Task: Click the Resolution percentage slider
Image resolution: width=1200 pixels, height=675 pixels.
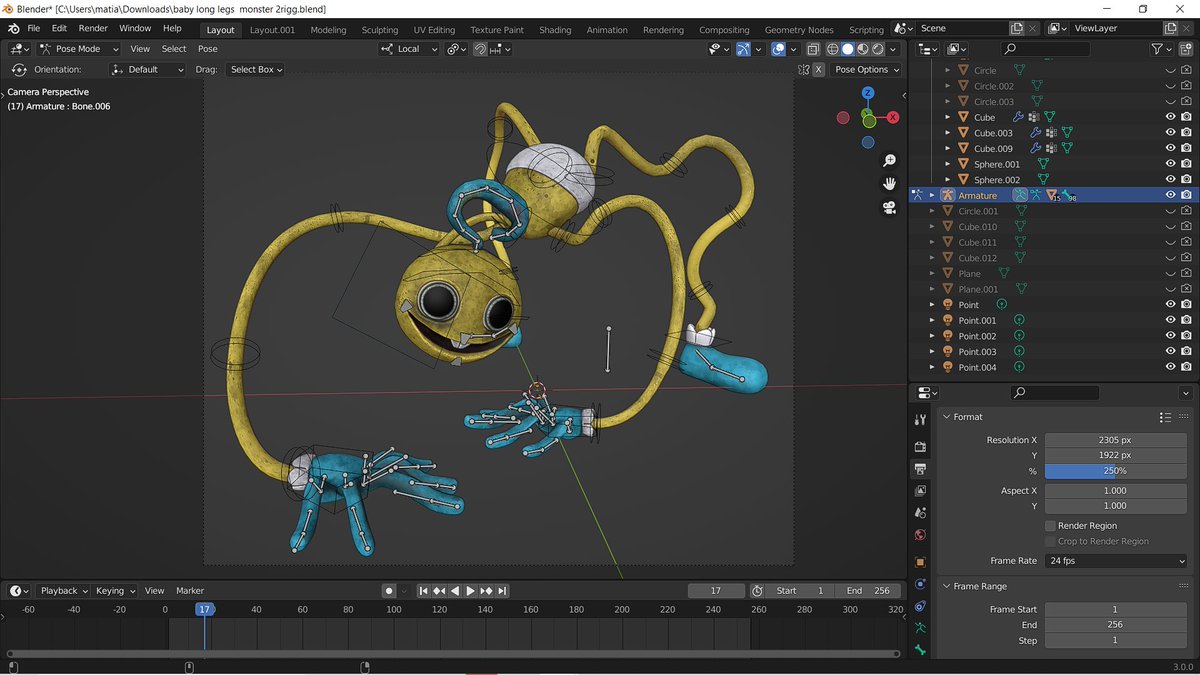Action: click(x=1116, y=471)
